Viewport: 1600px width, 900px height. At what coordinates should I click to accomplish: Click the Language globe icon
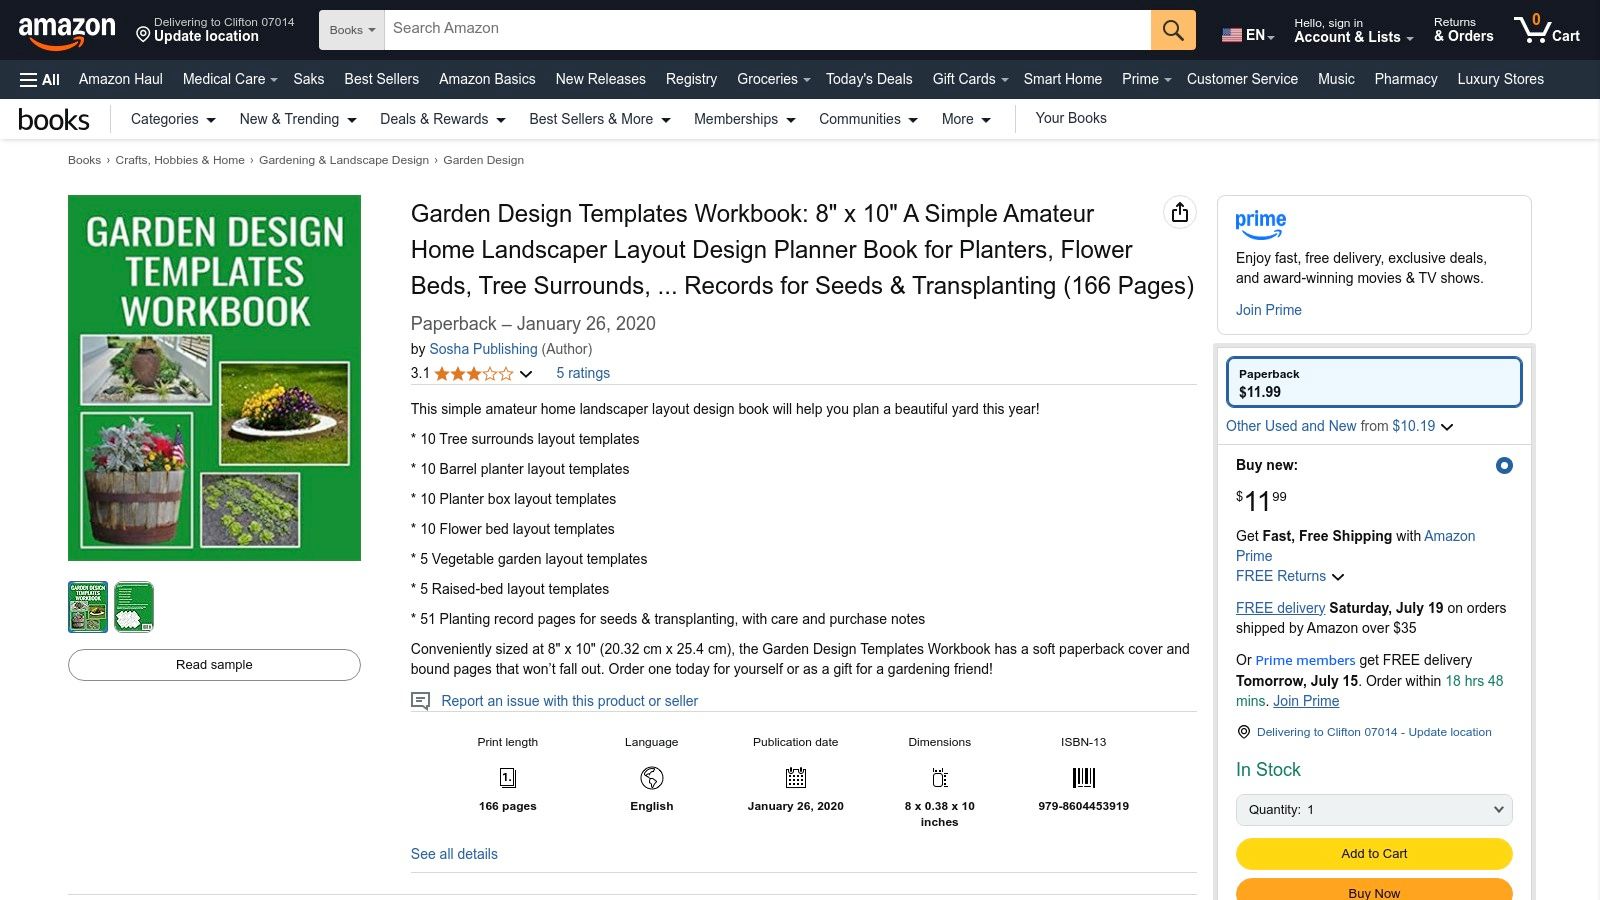(x=652, y=778)
